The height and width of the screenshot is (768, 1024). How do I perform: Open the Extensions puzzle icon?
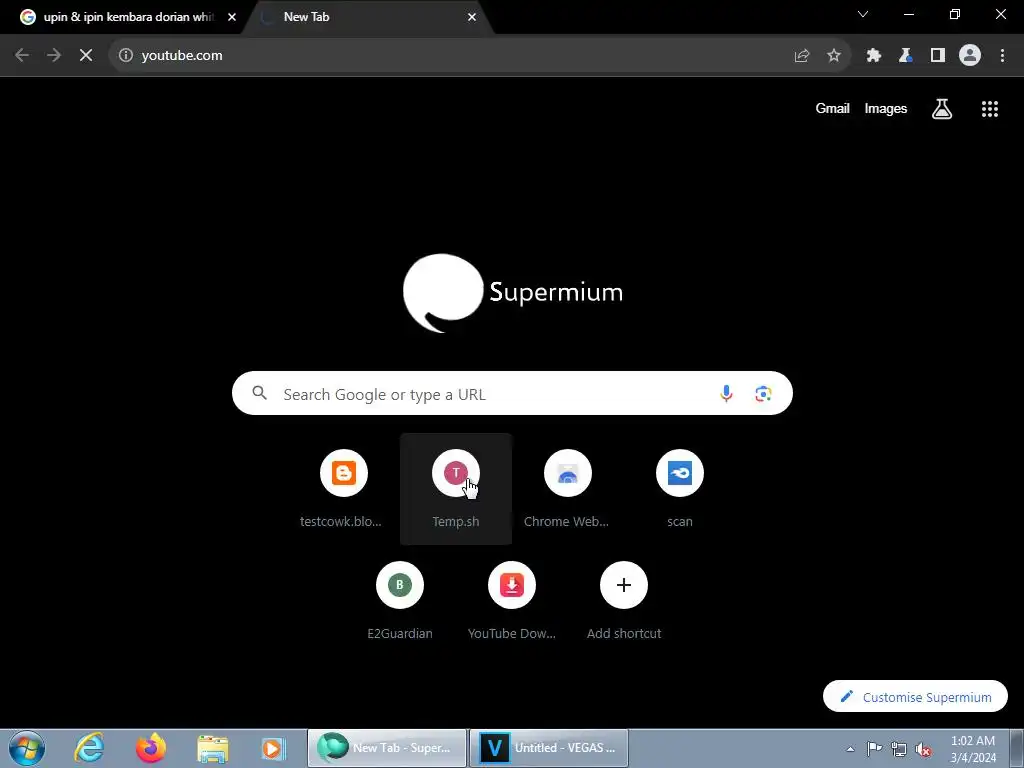pyautogui.click(x=874, y=56)
